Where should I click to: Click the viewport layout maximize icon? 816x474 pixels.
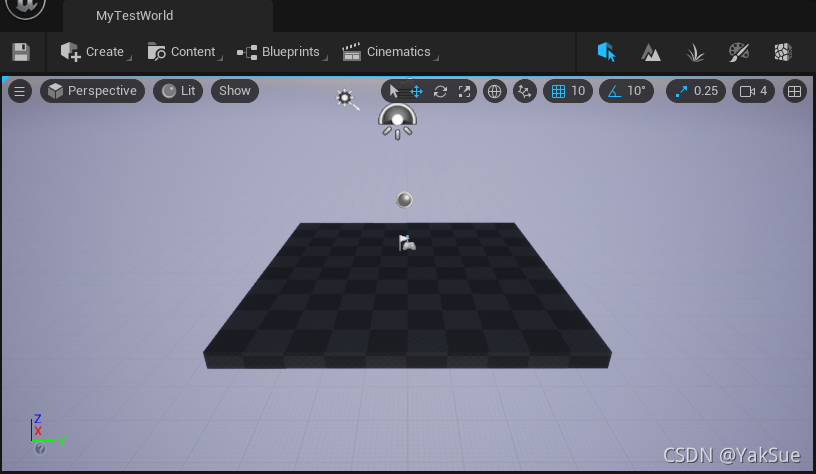pos(795,92)
